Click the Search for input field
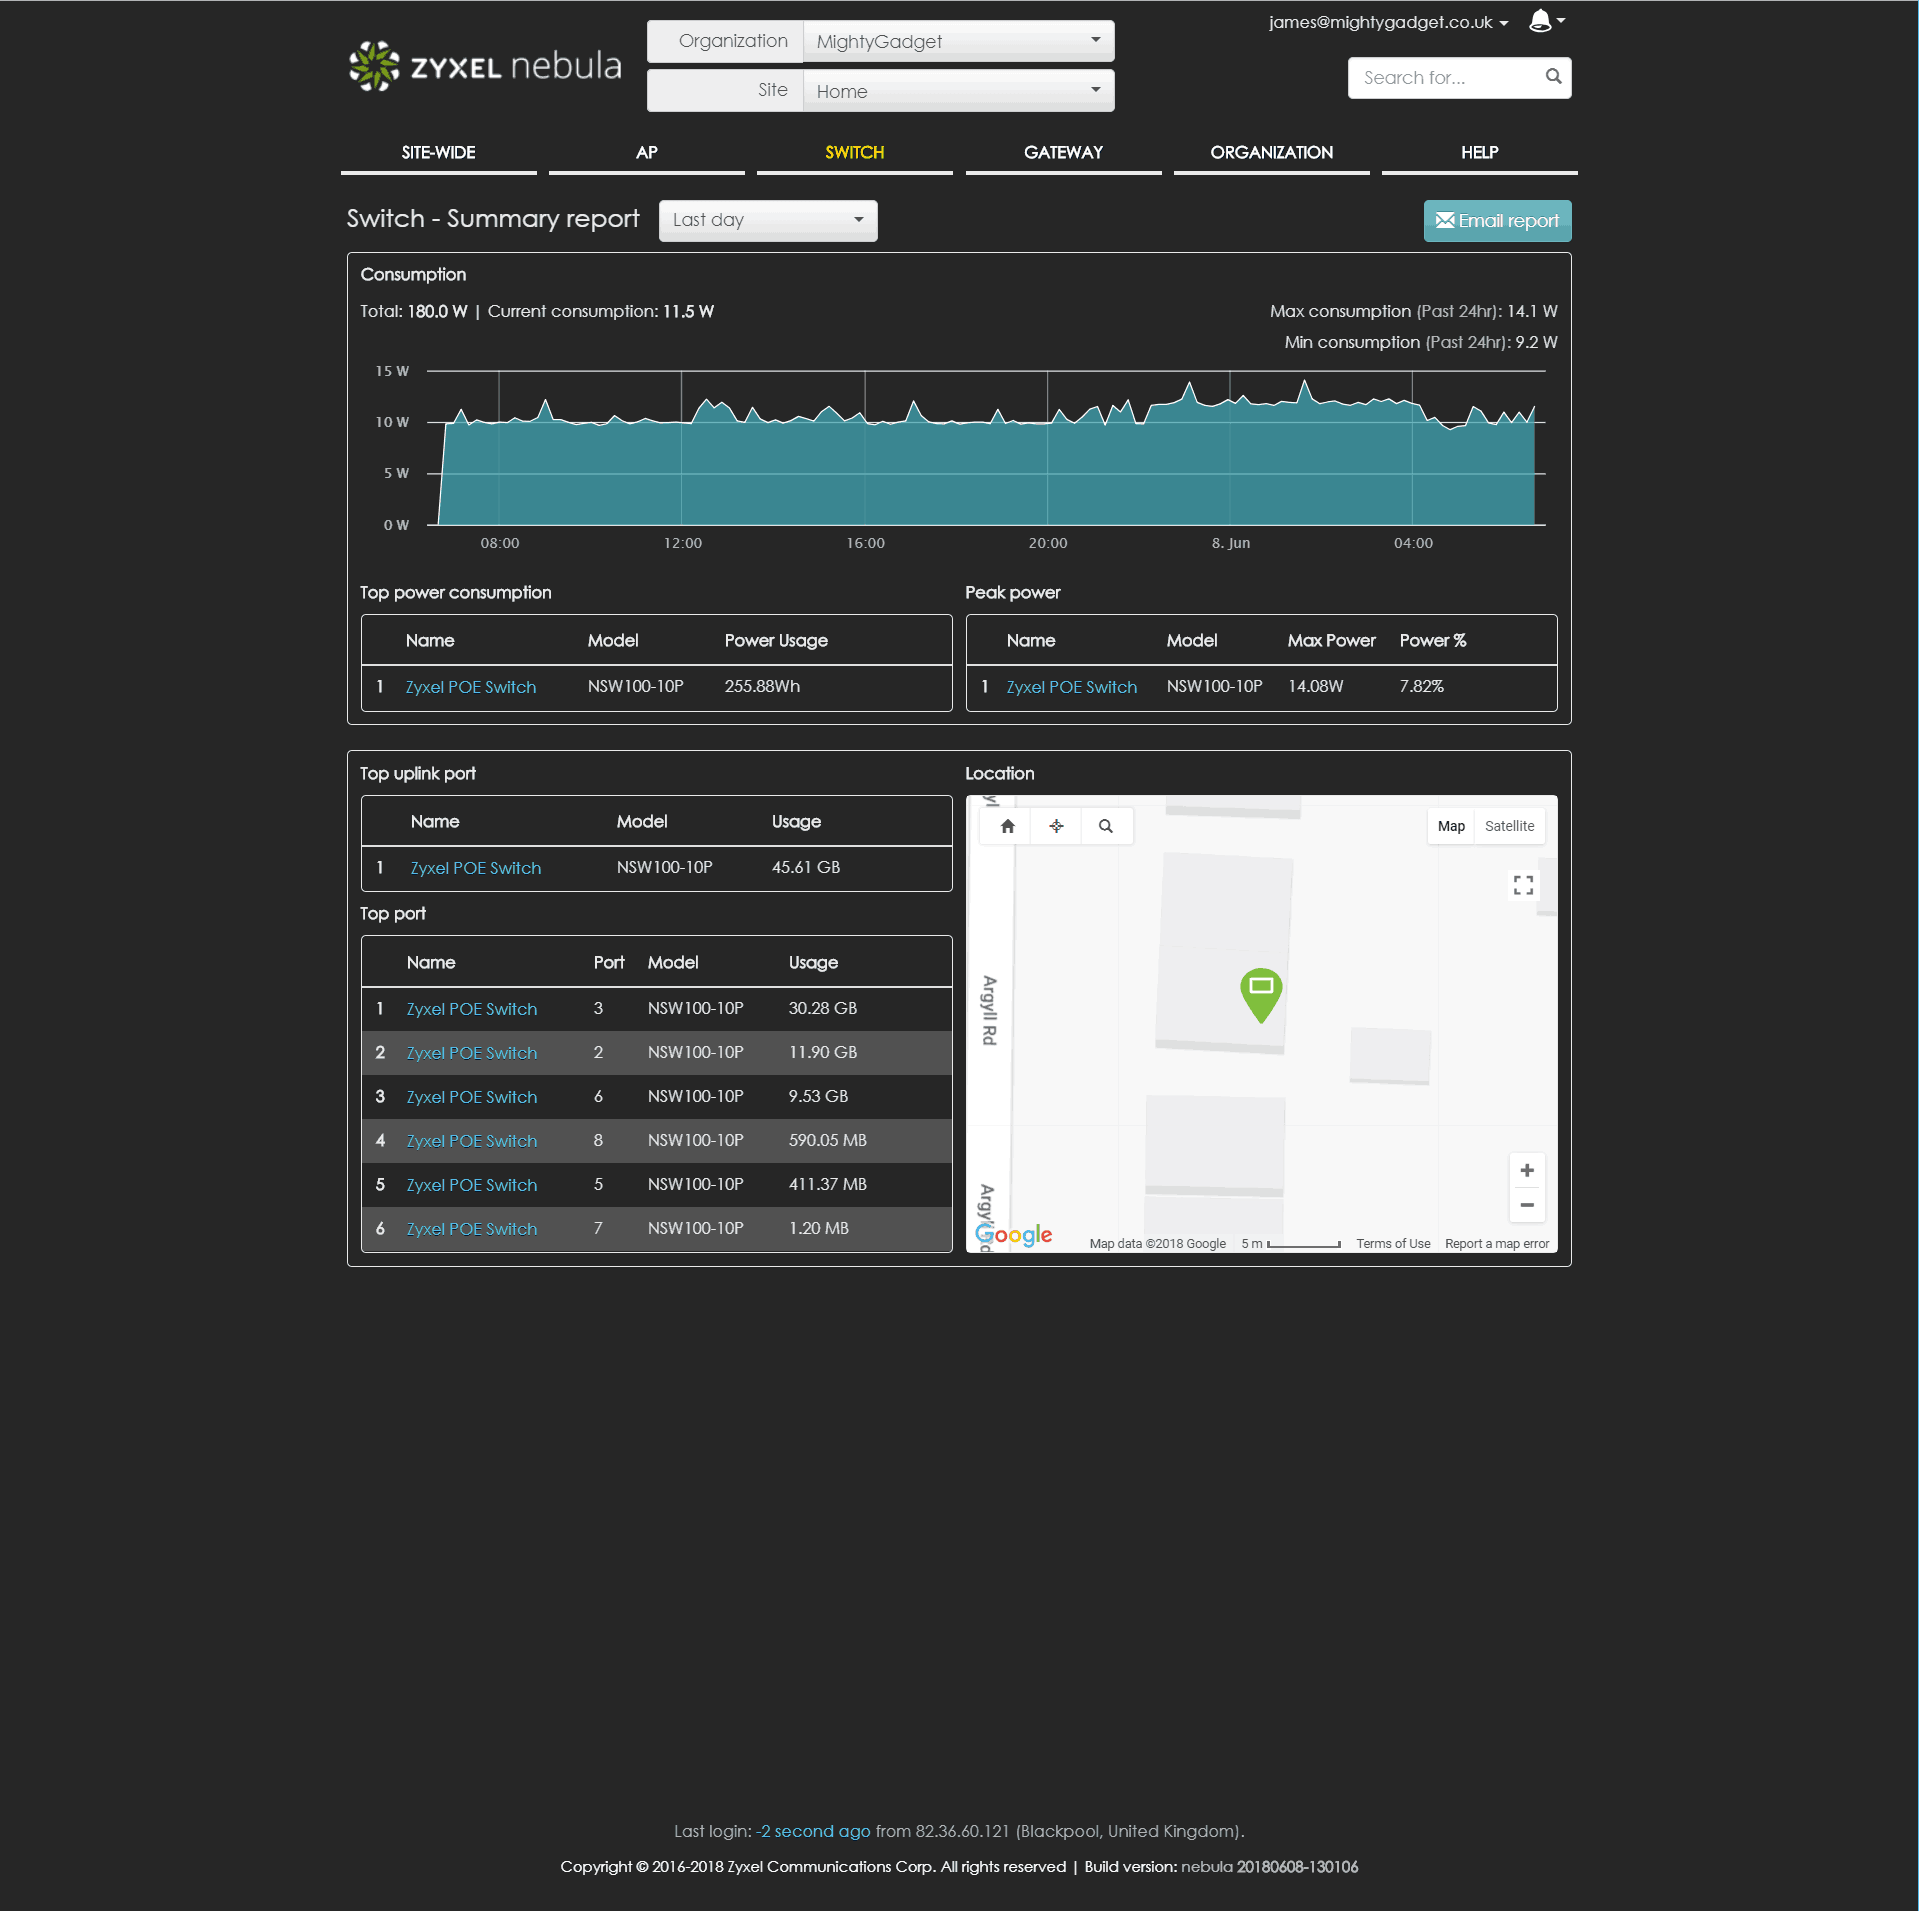The image size is (1919, 1911). pos(1445,78)
